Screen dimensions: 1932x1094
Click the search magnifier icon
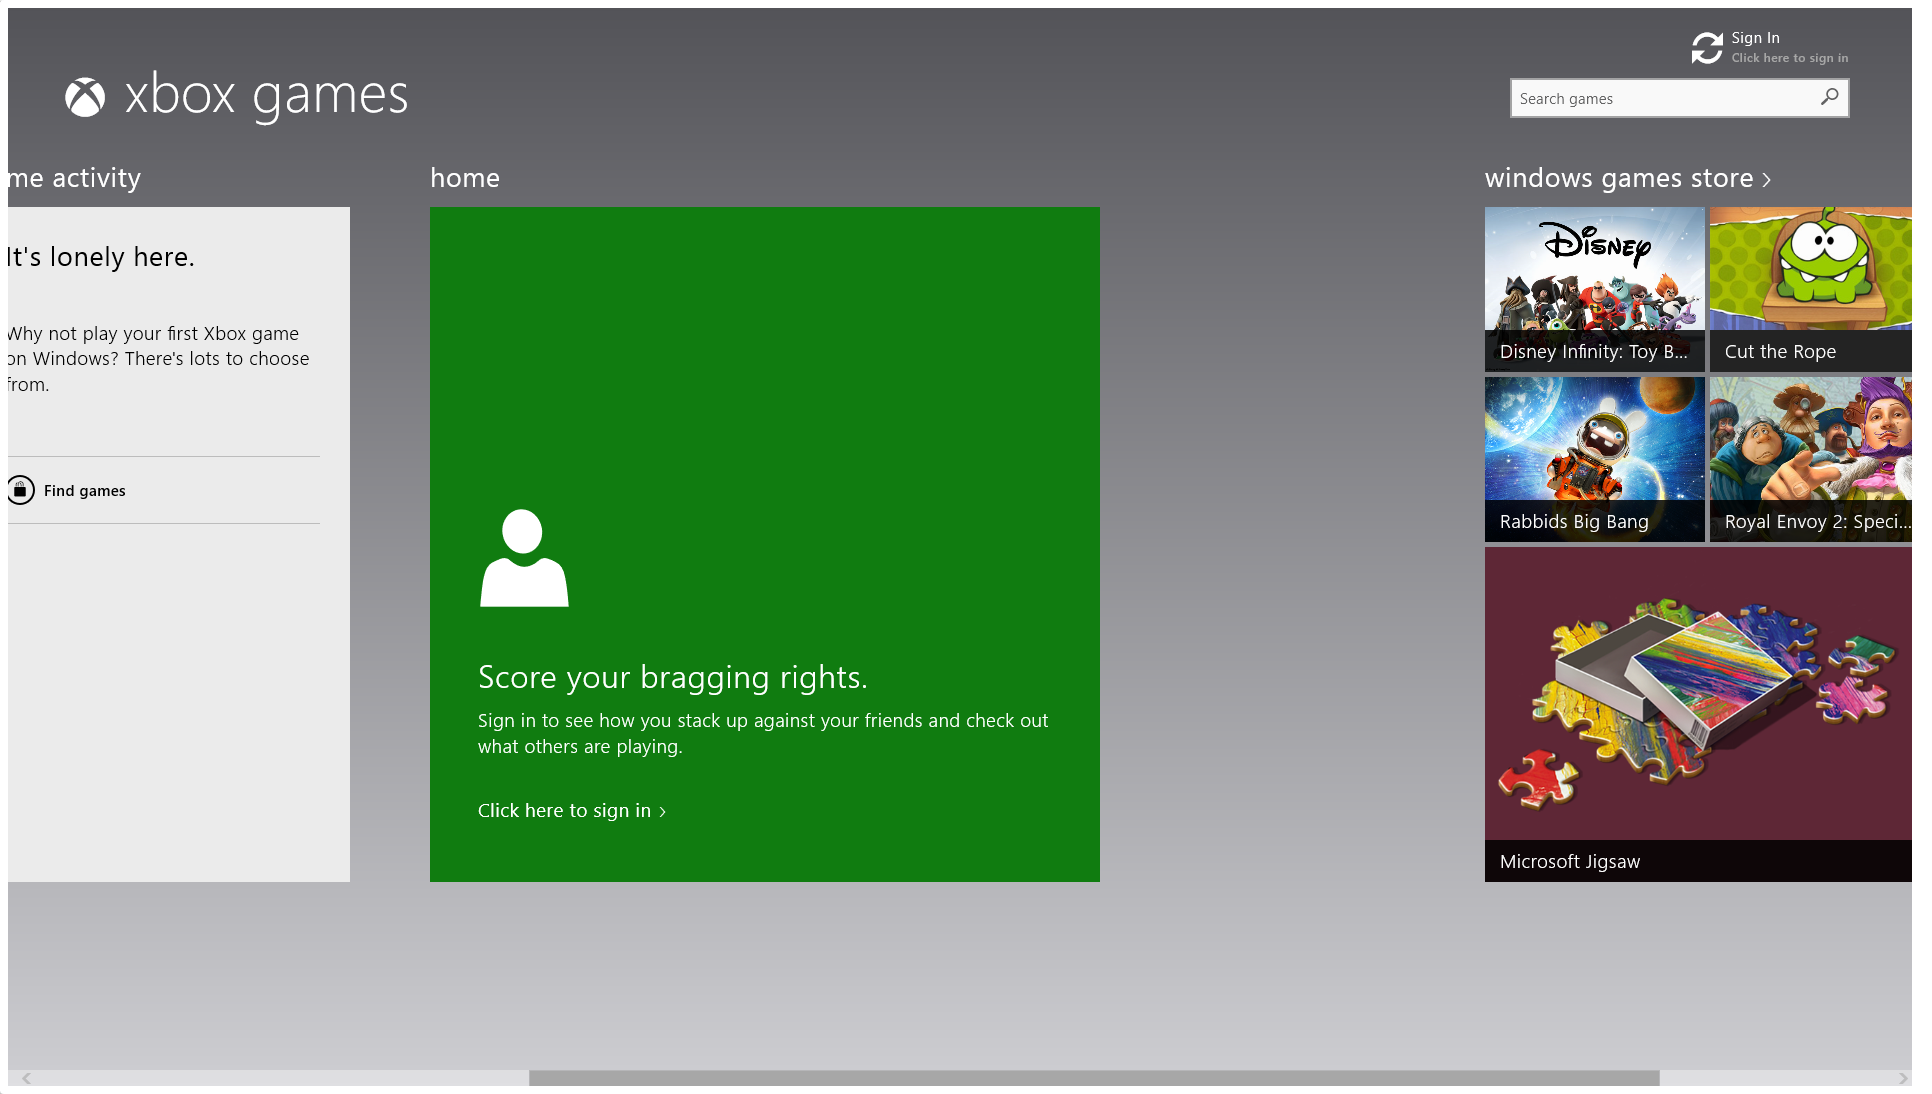1829,97
